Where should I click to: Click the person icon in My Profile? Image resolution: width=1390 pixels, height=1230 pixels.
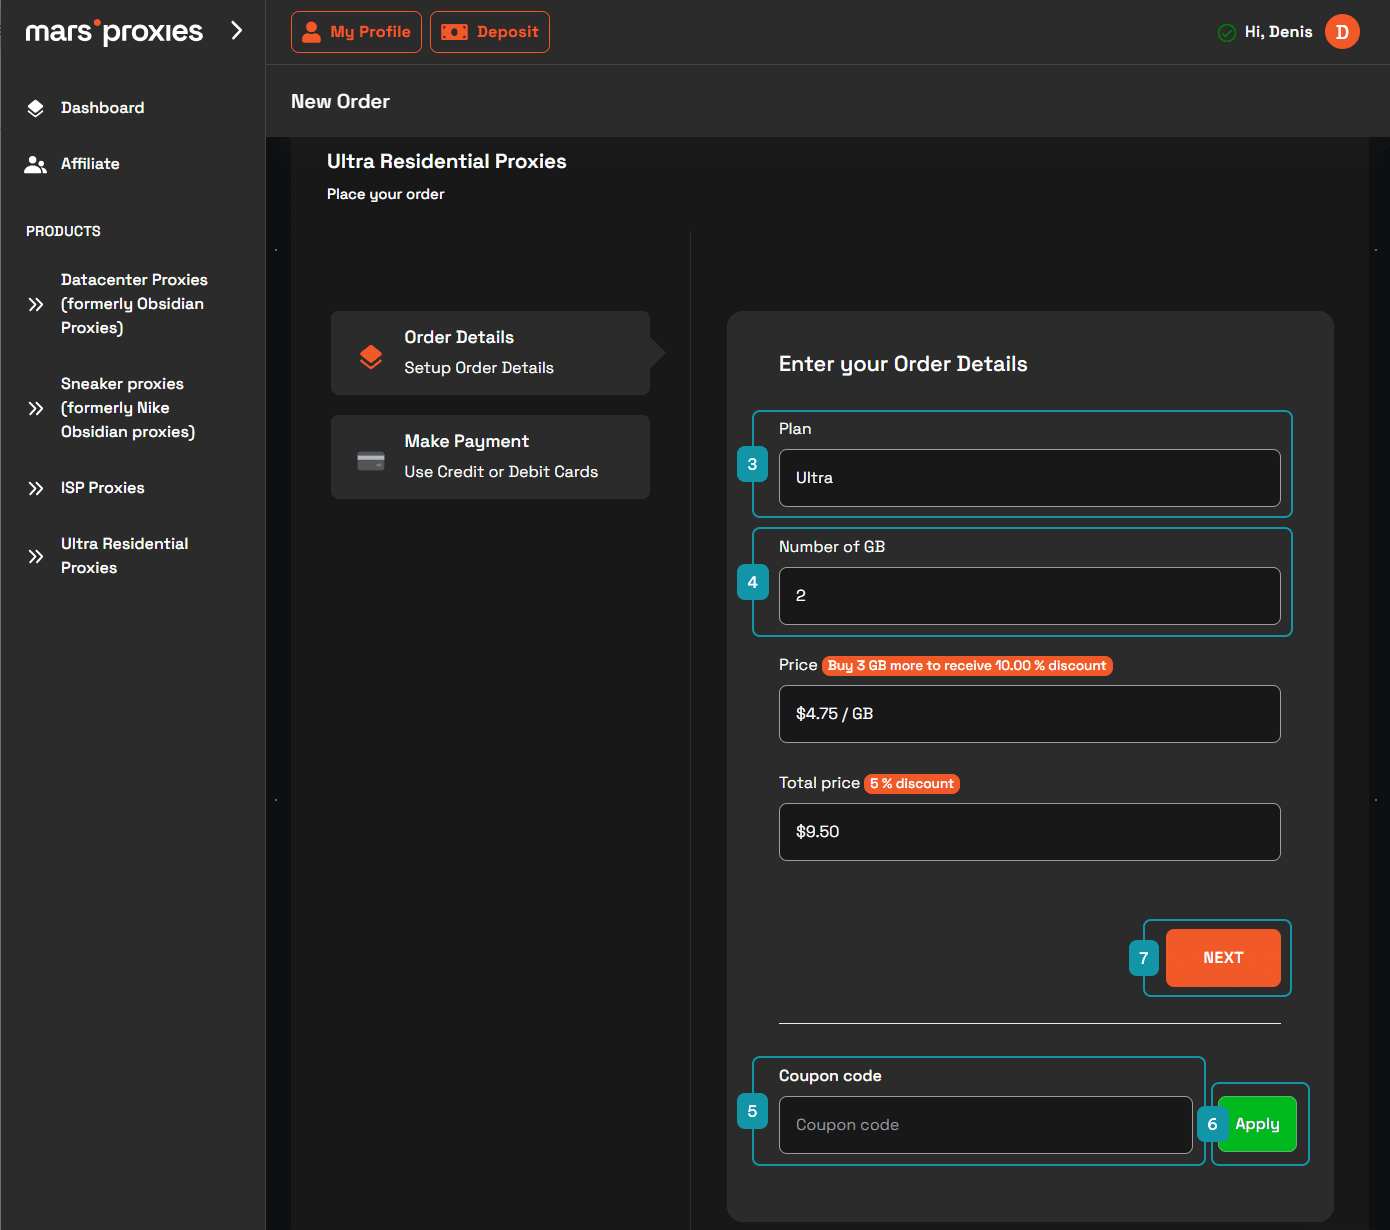[312, 32]
